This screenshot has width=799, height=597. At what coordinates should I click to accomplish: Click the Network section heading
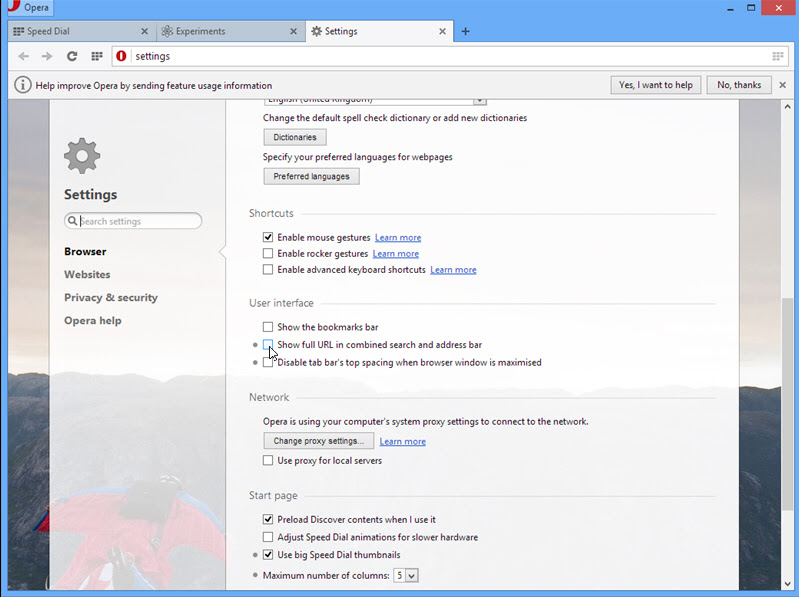click(x=269, y=397)
